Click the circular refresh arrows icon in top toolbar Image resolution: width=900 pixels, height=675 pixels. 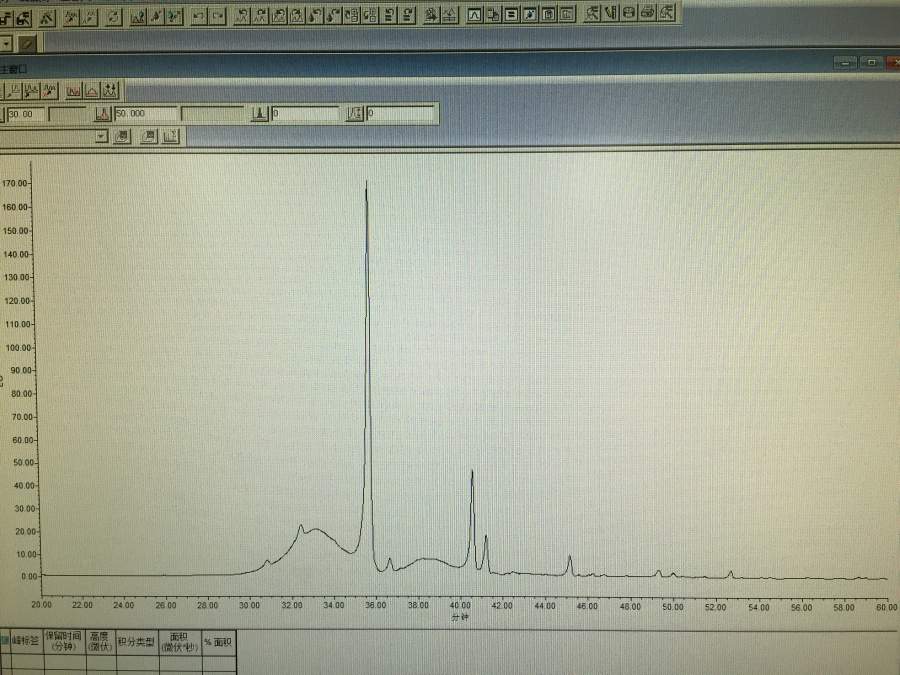click(x=114, y=18)
